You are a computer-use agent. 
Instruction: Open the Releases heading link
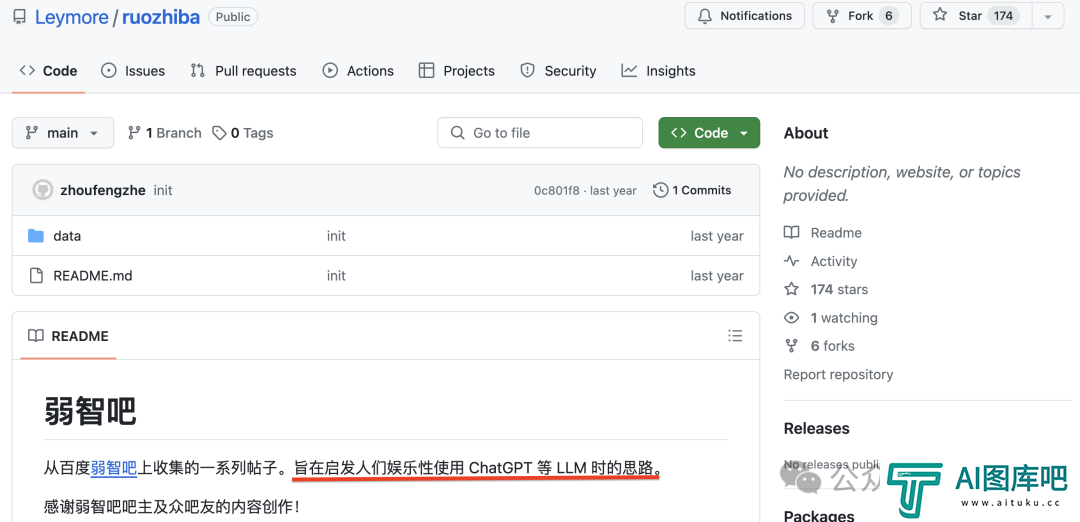click(x=817, y=428)
